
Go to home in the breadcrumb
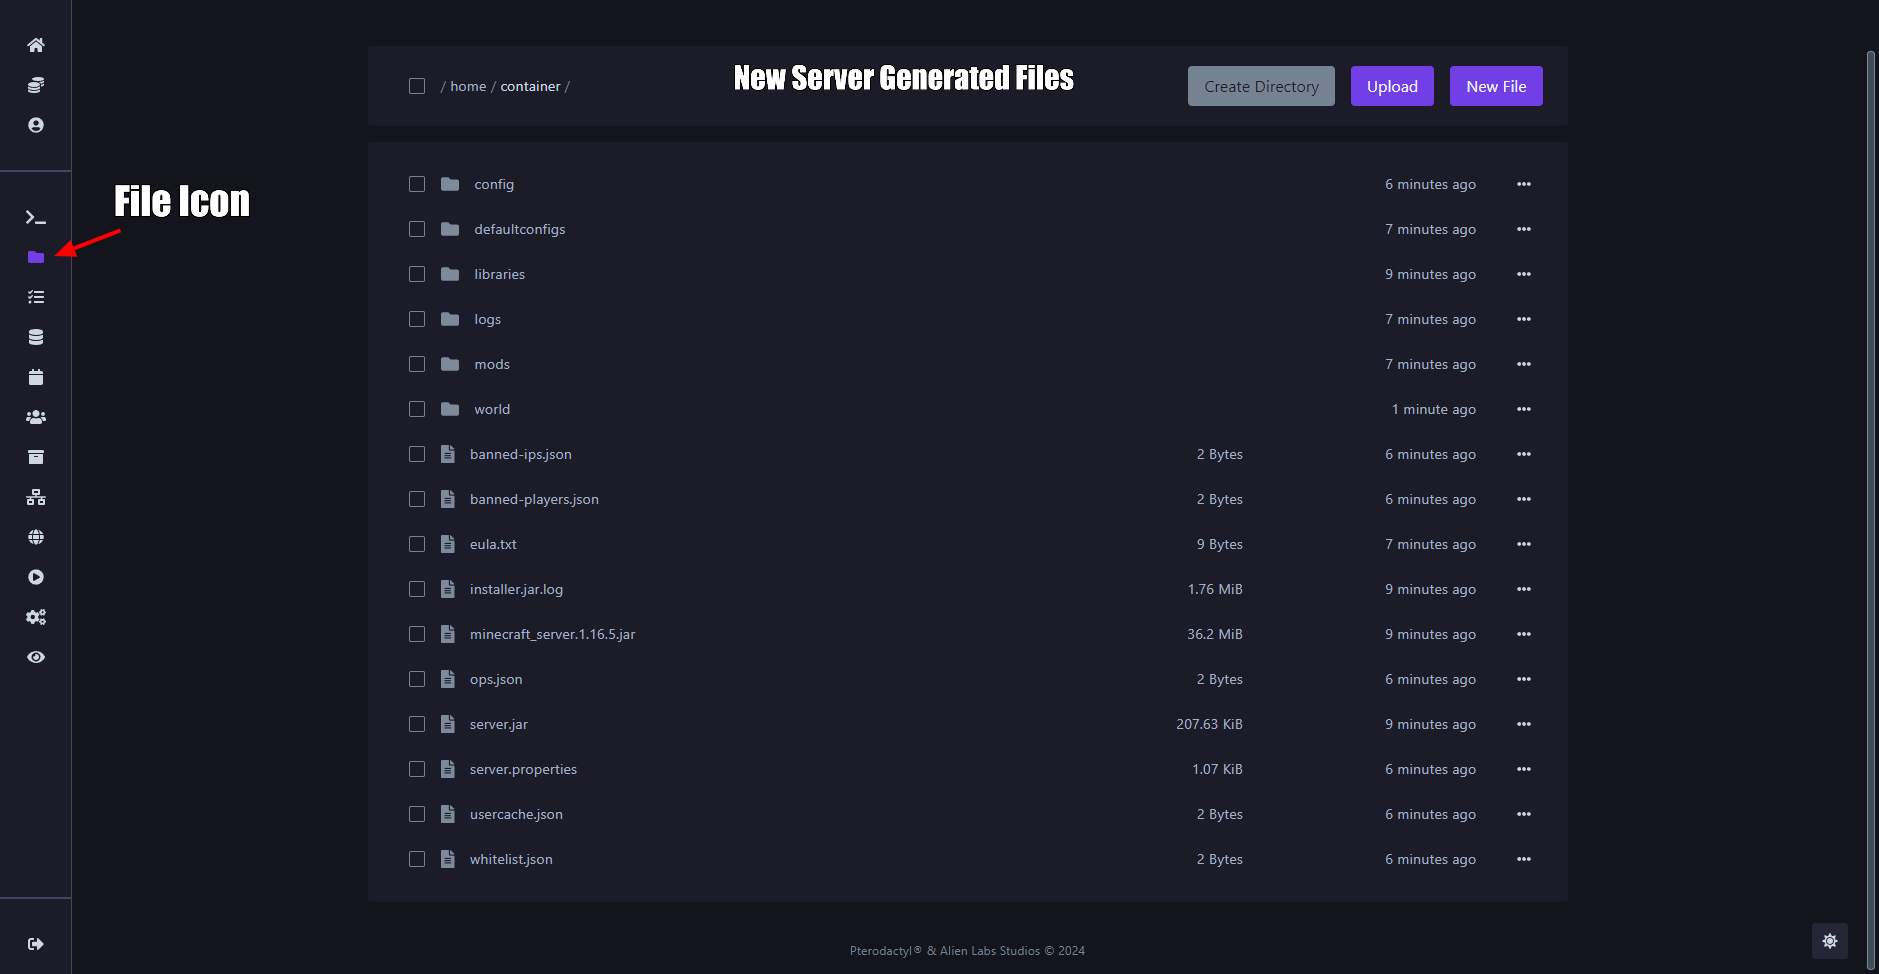[x=468, y=86]
